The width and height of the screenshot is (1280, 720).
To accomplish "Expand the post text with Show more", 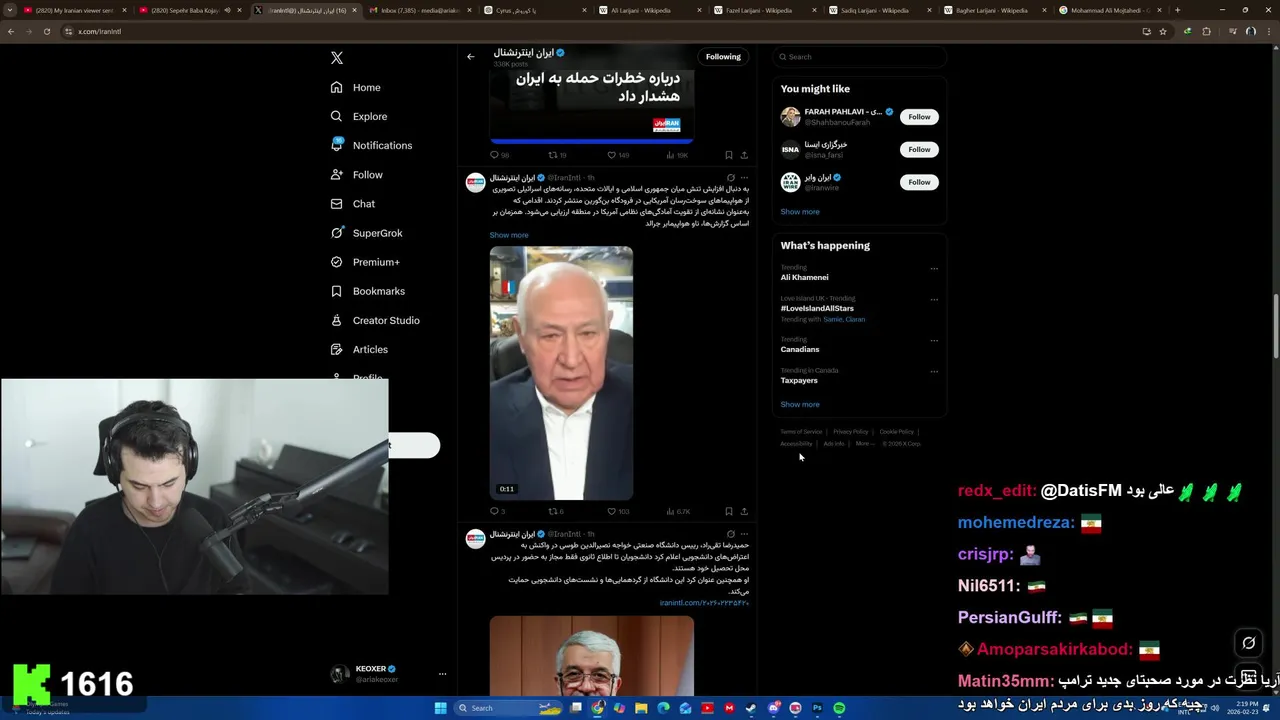I will click(509, 235).
